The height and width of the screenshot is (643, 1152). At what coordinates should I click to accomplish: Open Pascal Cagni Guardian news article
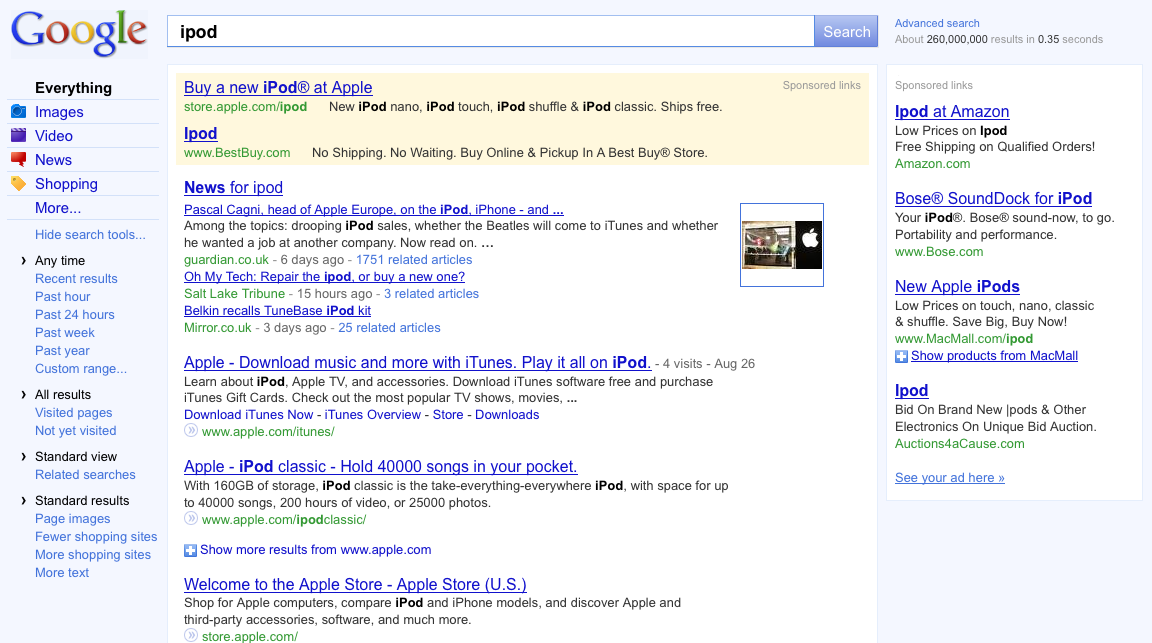(x=373, y=209)
